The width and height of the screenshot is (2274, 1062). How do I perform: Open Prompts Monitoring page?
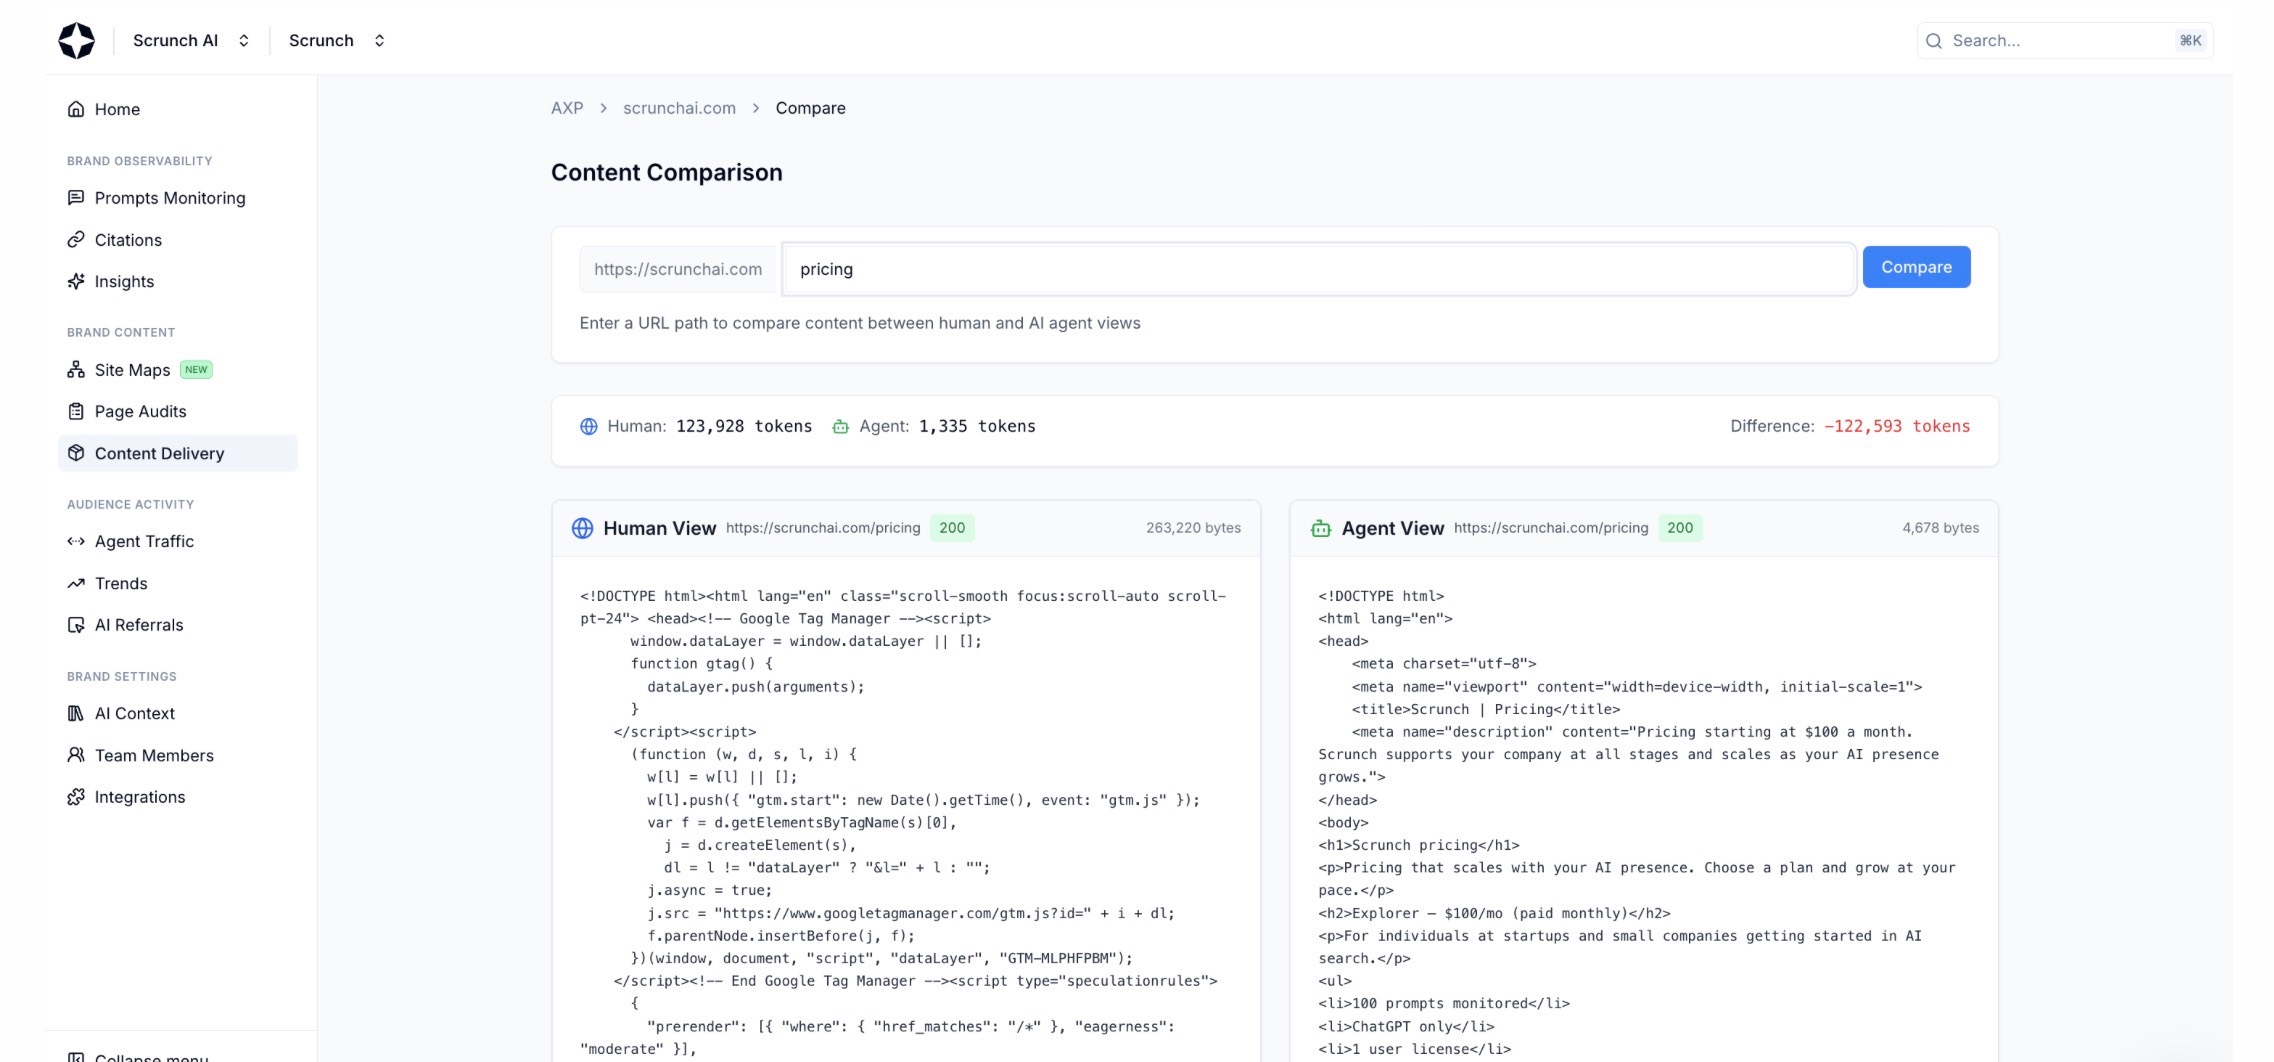(178, 198)
